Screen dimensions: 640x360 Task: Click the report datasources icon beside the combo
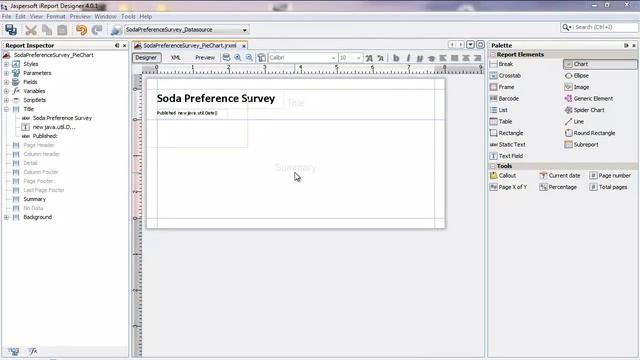coord(116,30)
